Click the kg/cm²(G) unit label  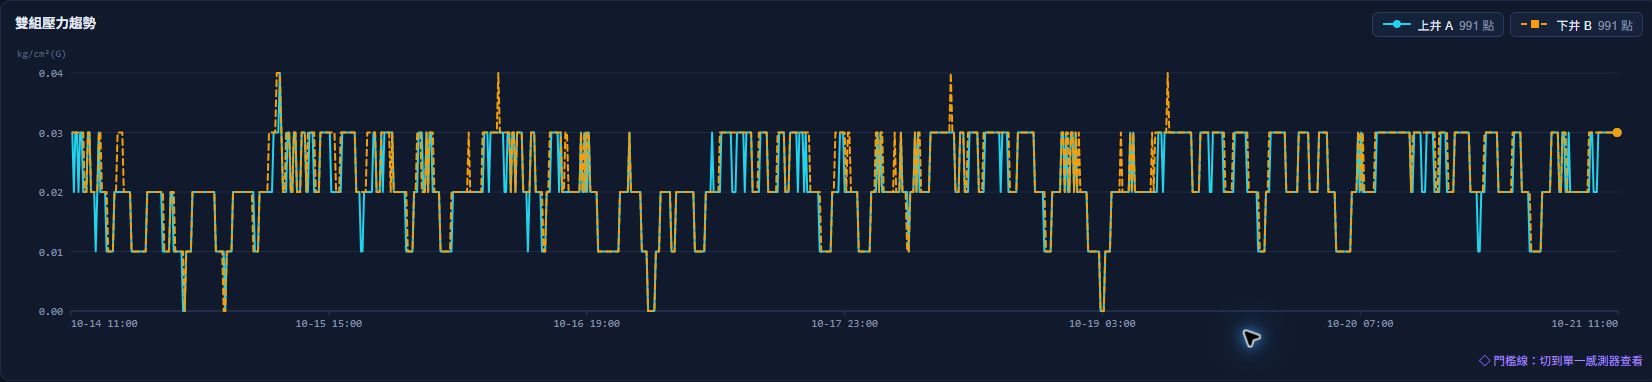[42, 54]
